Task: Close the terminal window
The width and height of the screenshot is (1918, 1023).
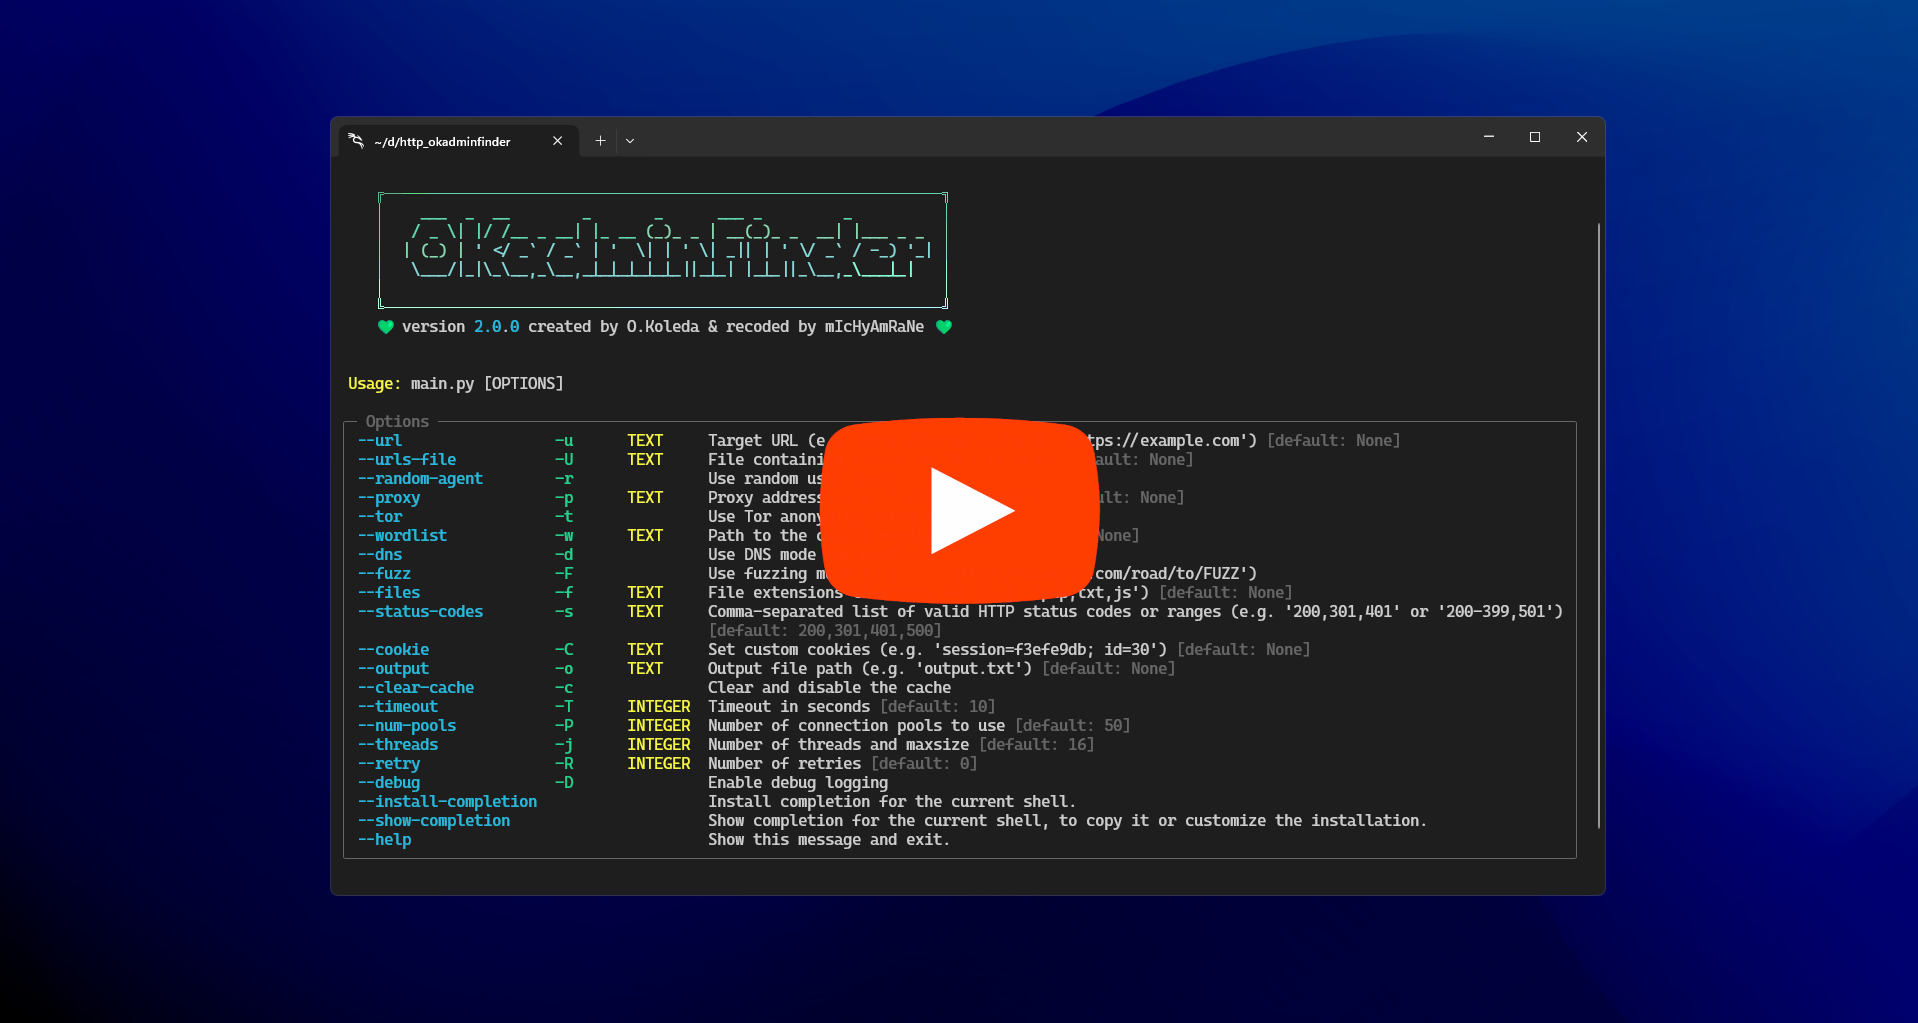Action: click(1581, 137)
